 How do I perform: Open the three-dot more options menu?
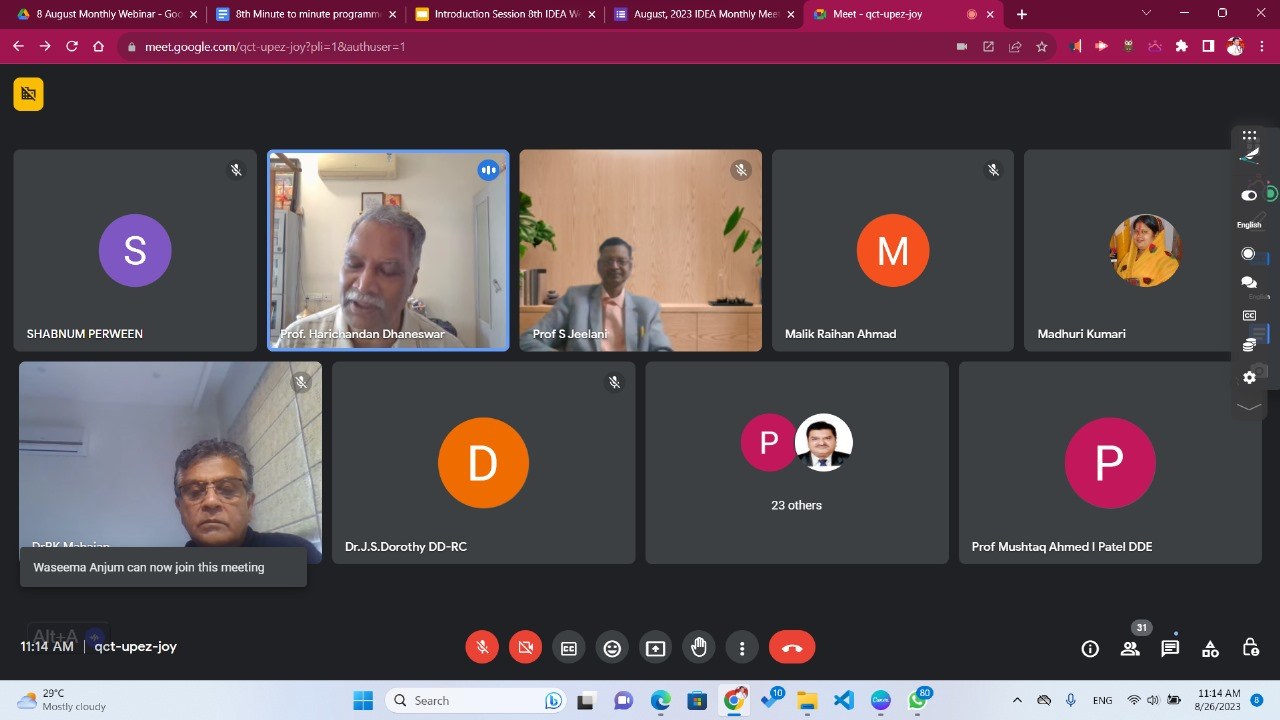(x=741, y=648)
